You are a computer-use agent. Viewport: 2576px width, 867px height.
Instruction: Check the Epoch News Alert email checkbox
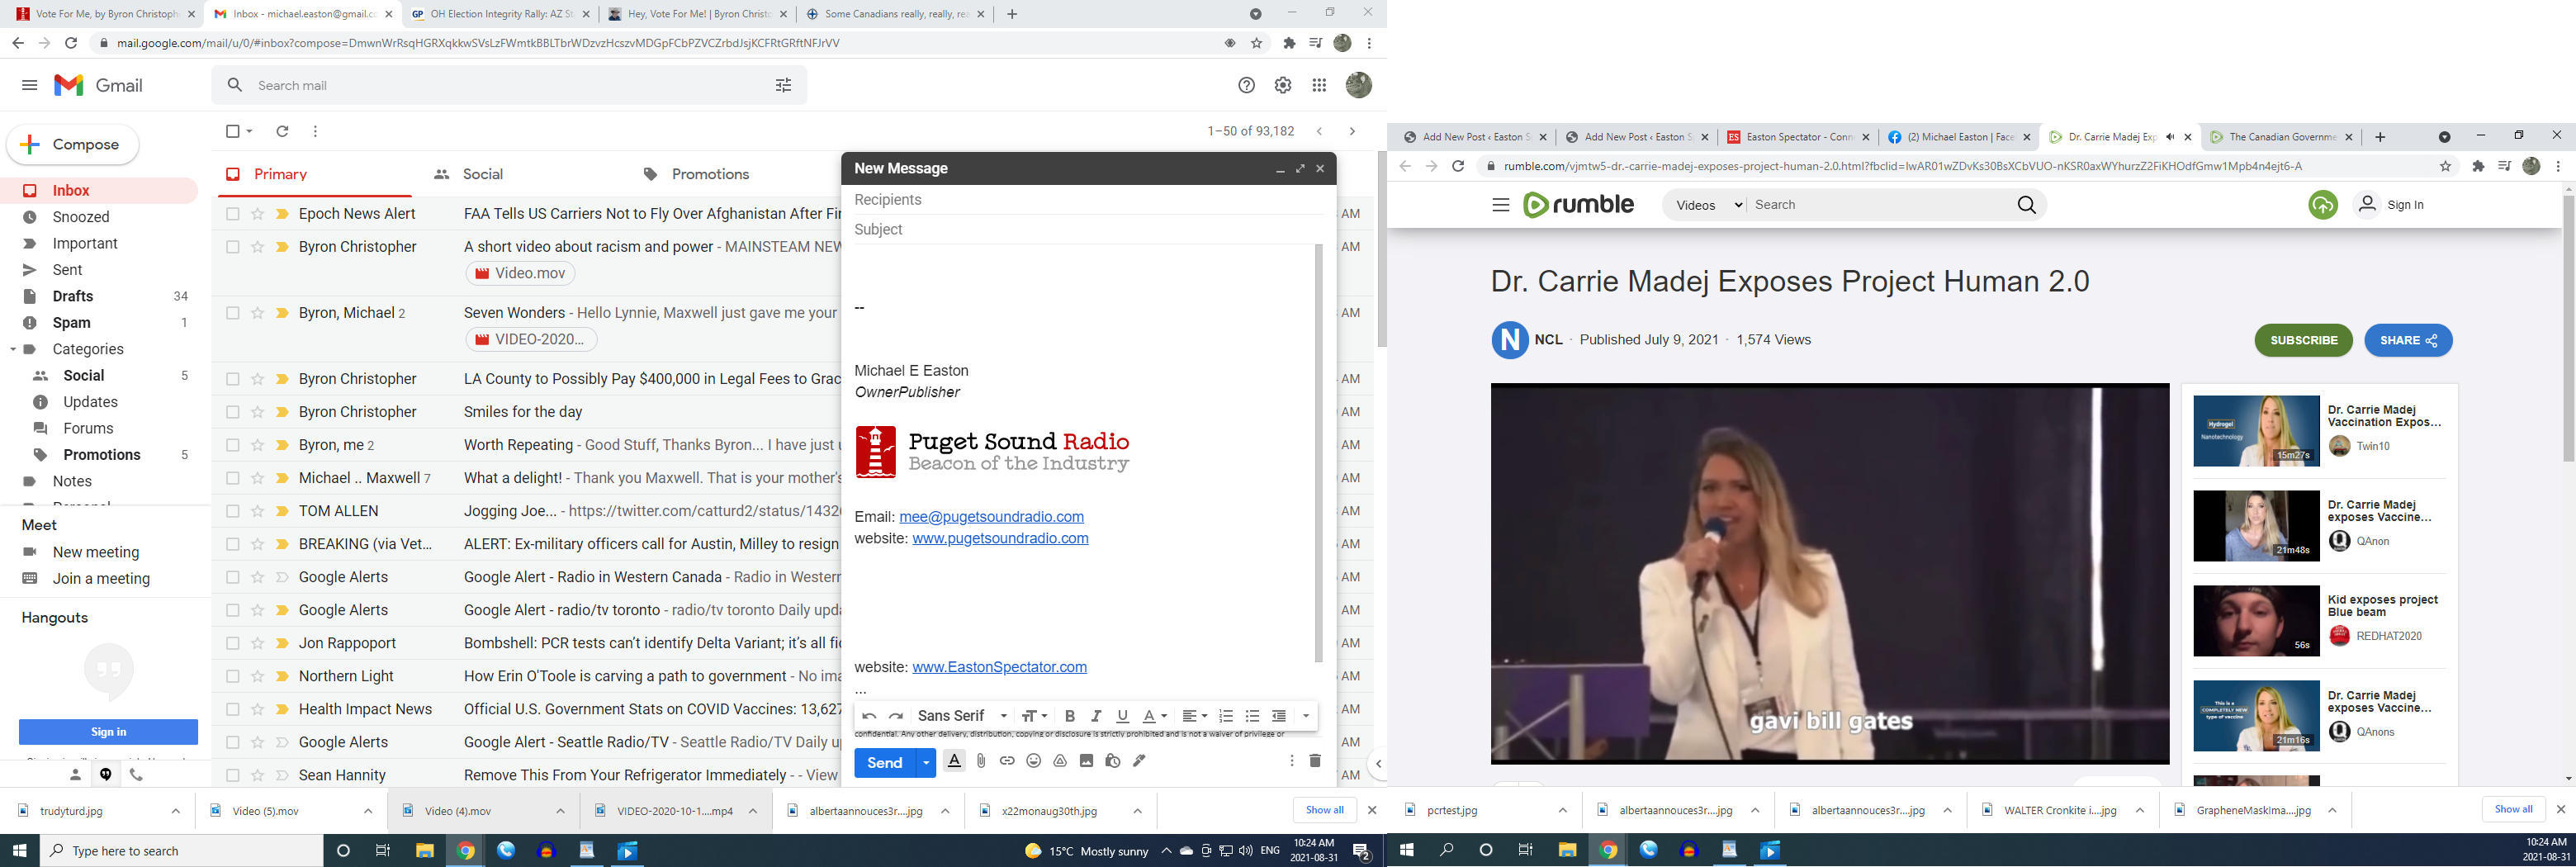click(233, 214)
